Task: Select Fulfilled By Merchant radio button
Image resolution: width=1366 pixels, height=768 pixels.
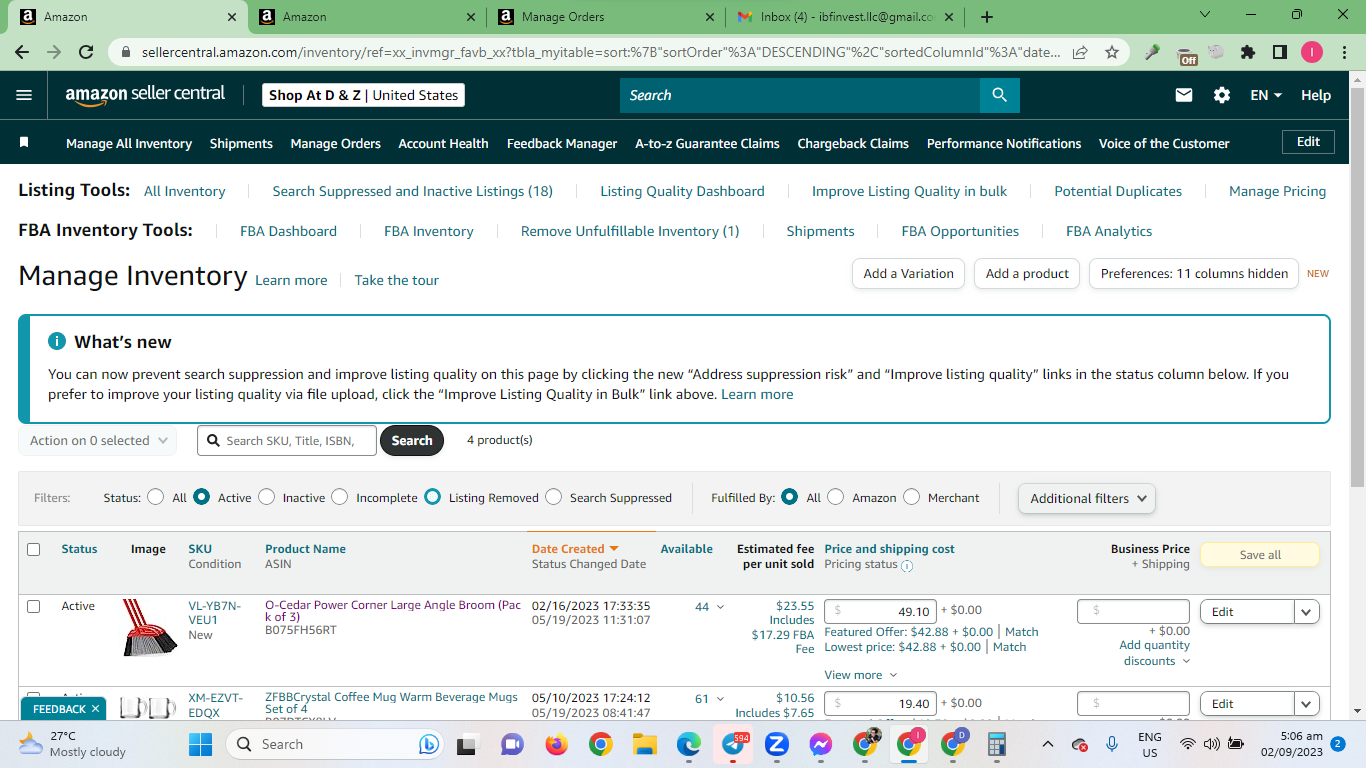Action: pos(911,497)
